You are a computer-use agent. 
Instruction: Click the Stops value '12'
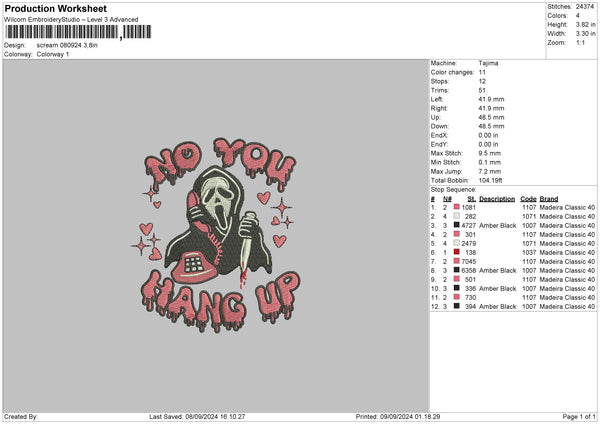[x=482, y=81]
